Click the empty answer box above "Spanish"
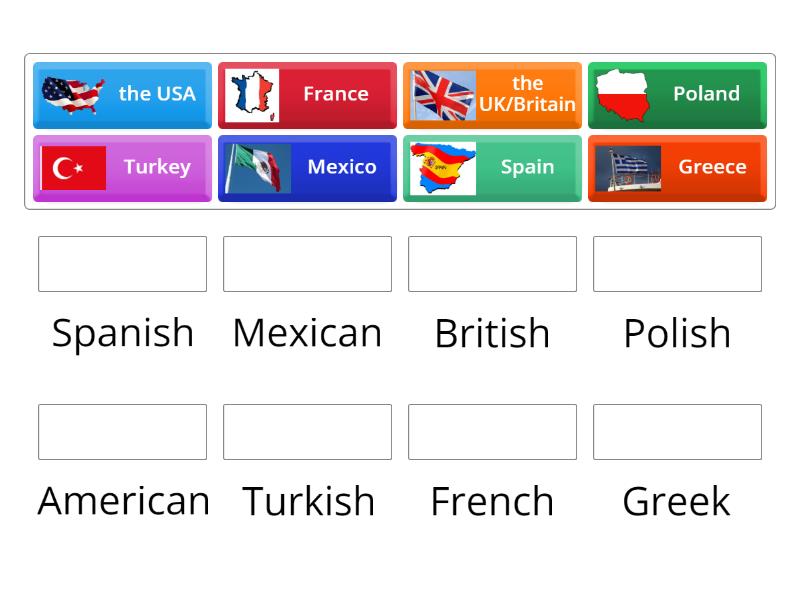This screenshot has height=600, width=800. point(122,264)
